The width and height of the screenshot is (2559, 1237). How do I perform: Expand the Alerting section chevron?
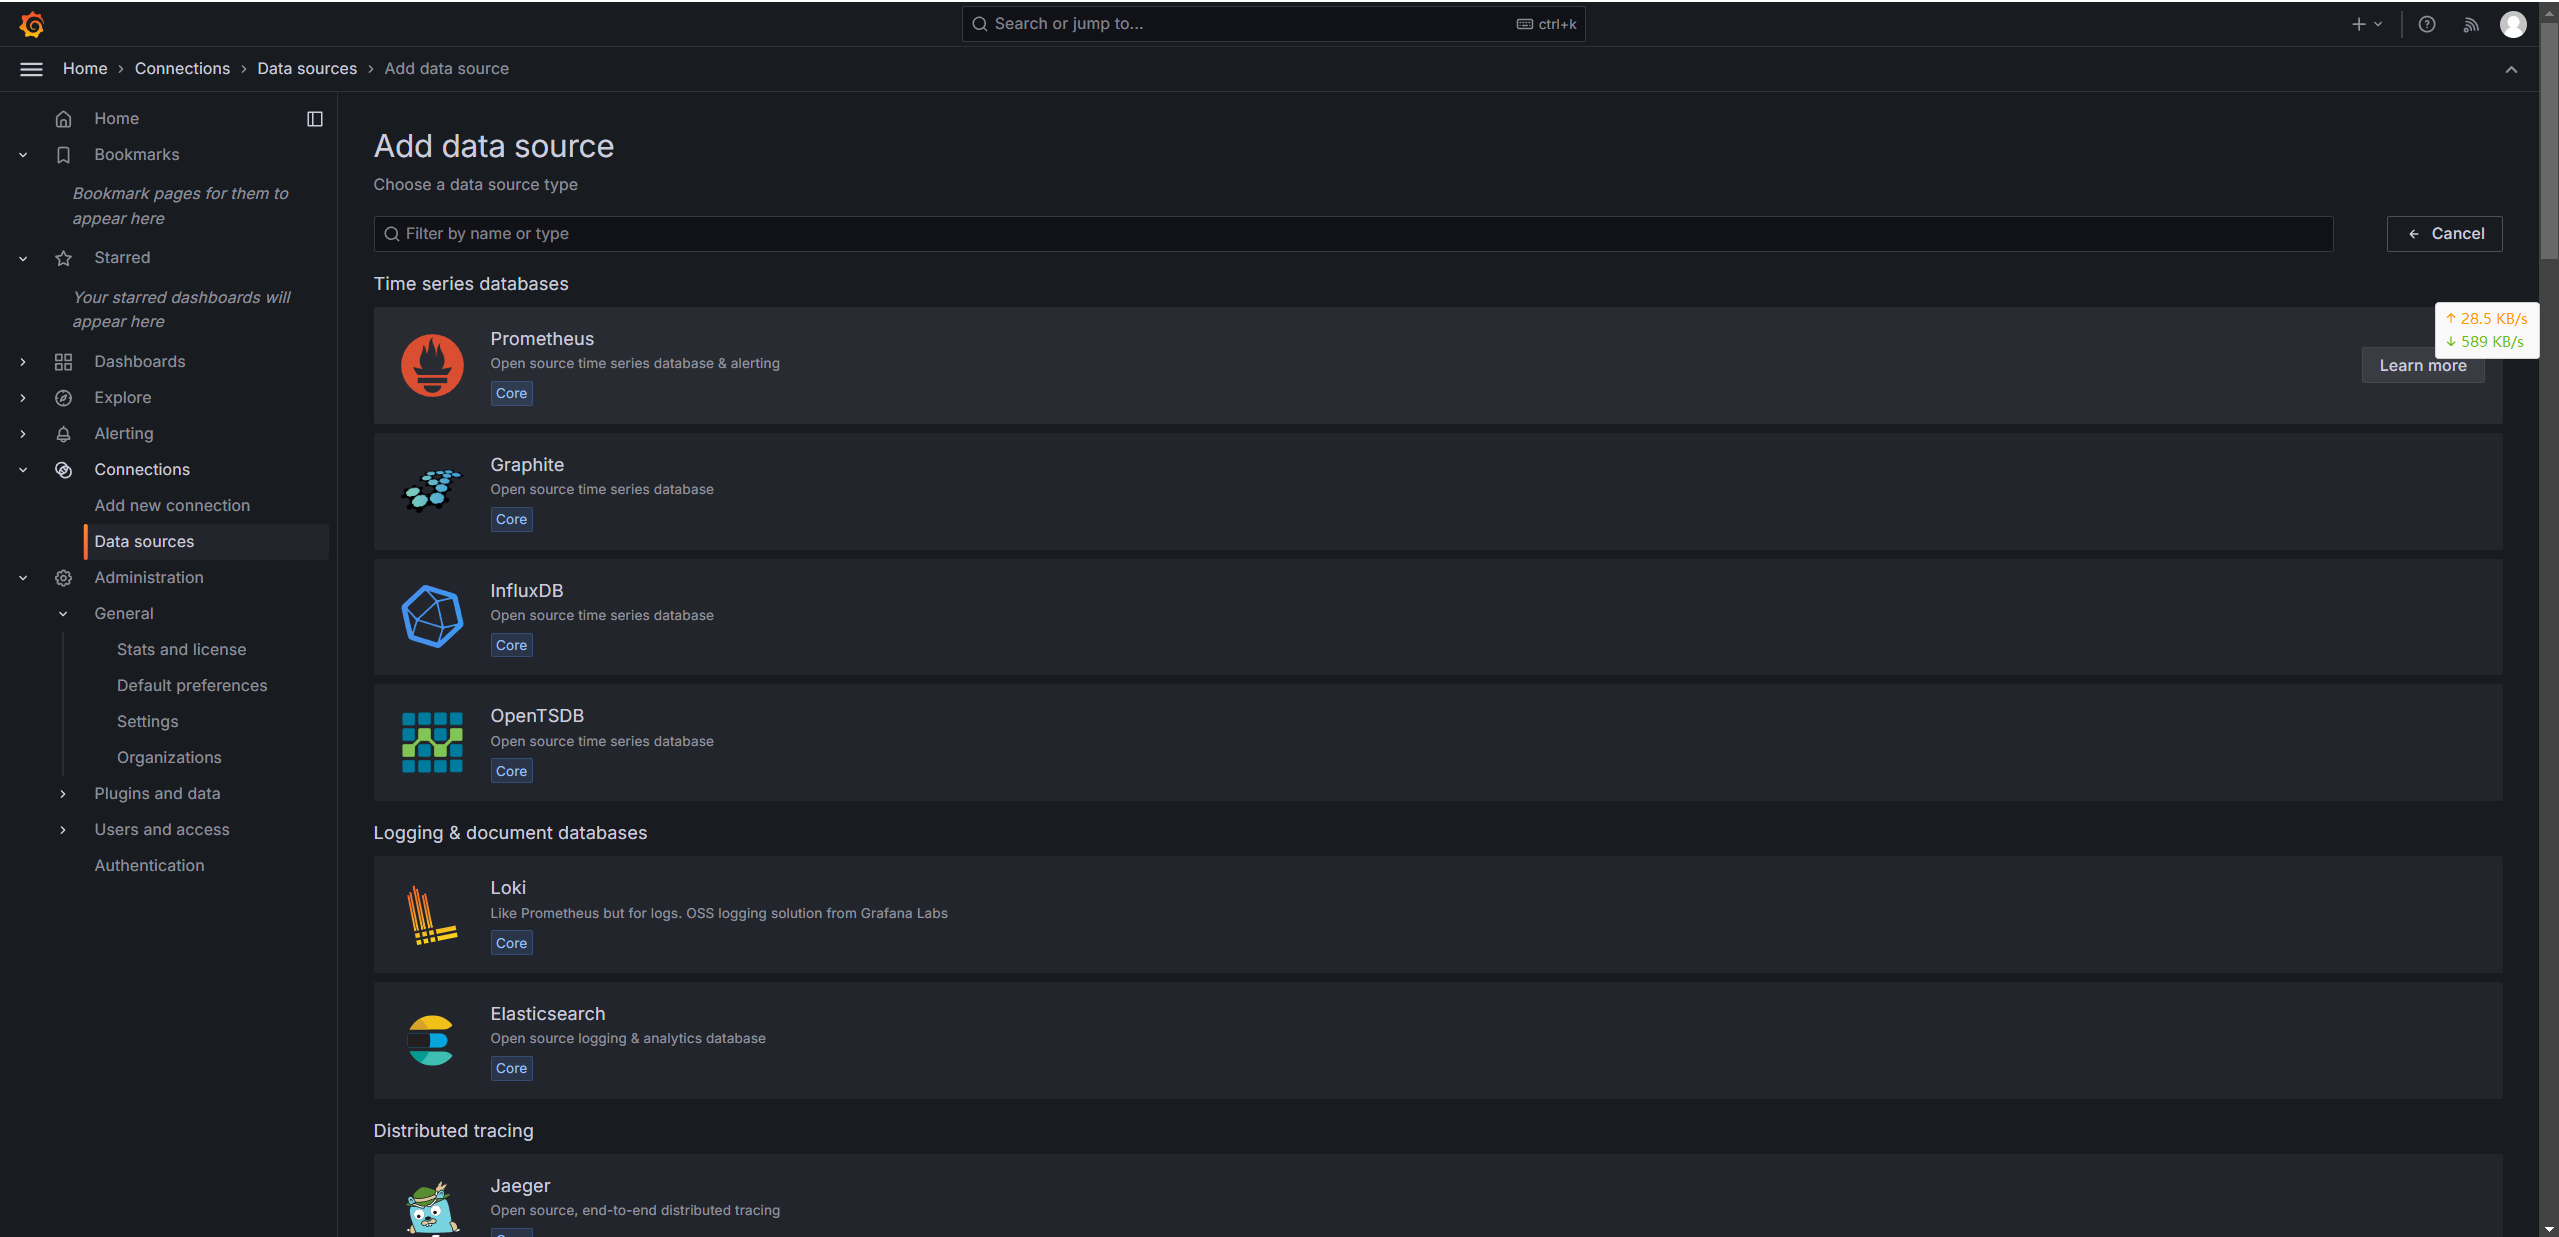pyautogui.click(x=23, y=434)
